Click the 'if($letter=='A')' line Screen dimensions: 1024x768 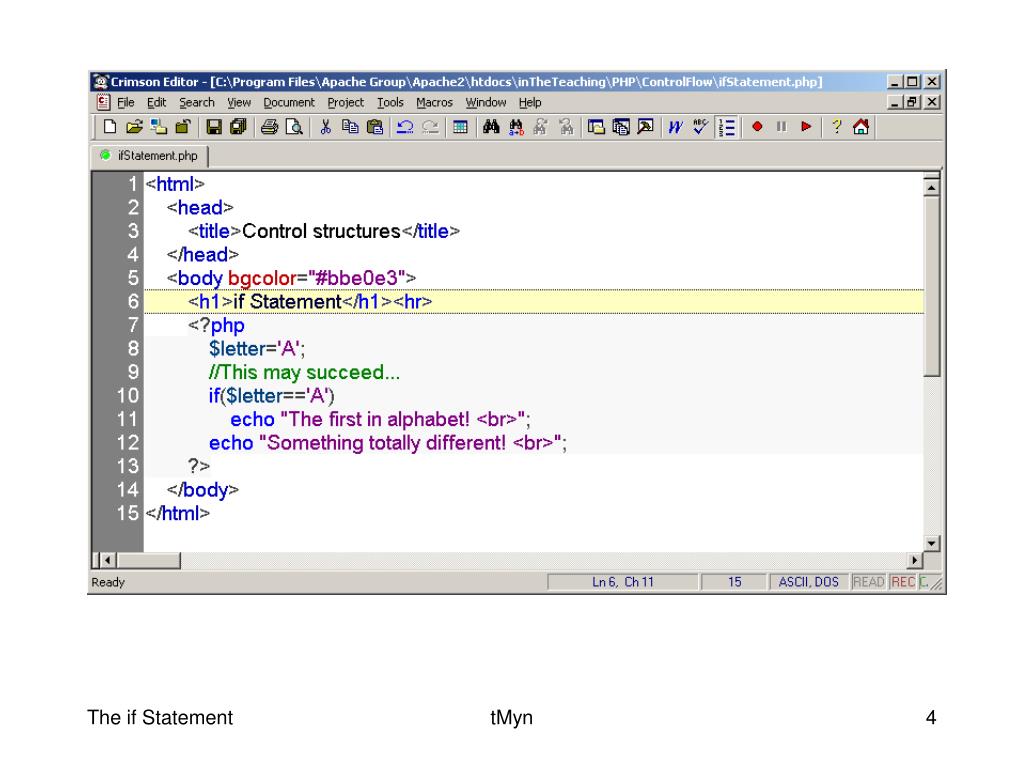click(x=271, y=396)
